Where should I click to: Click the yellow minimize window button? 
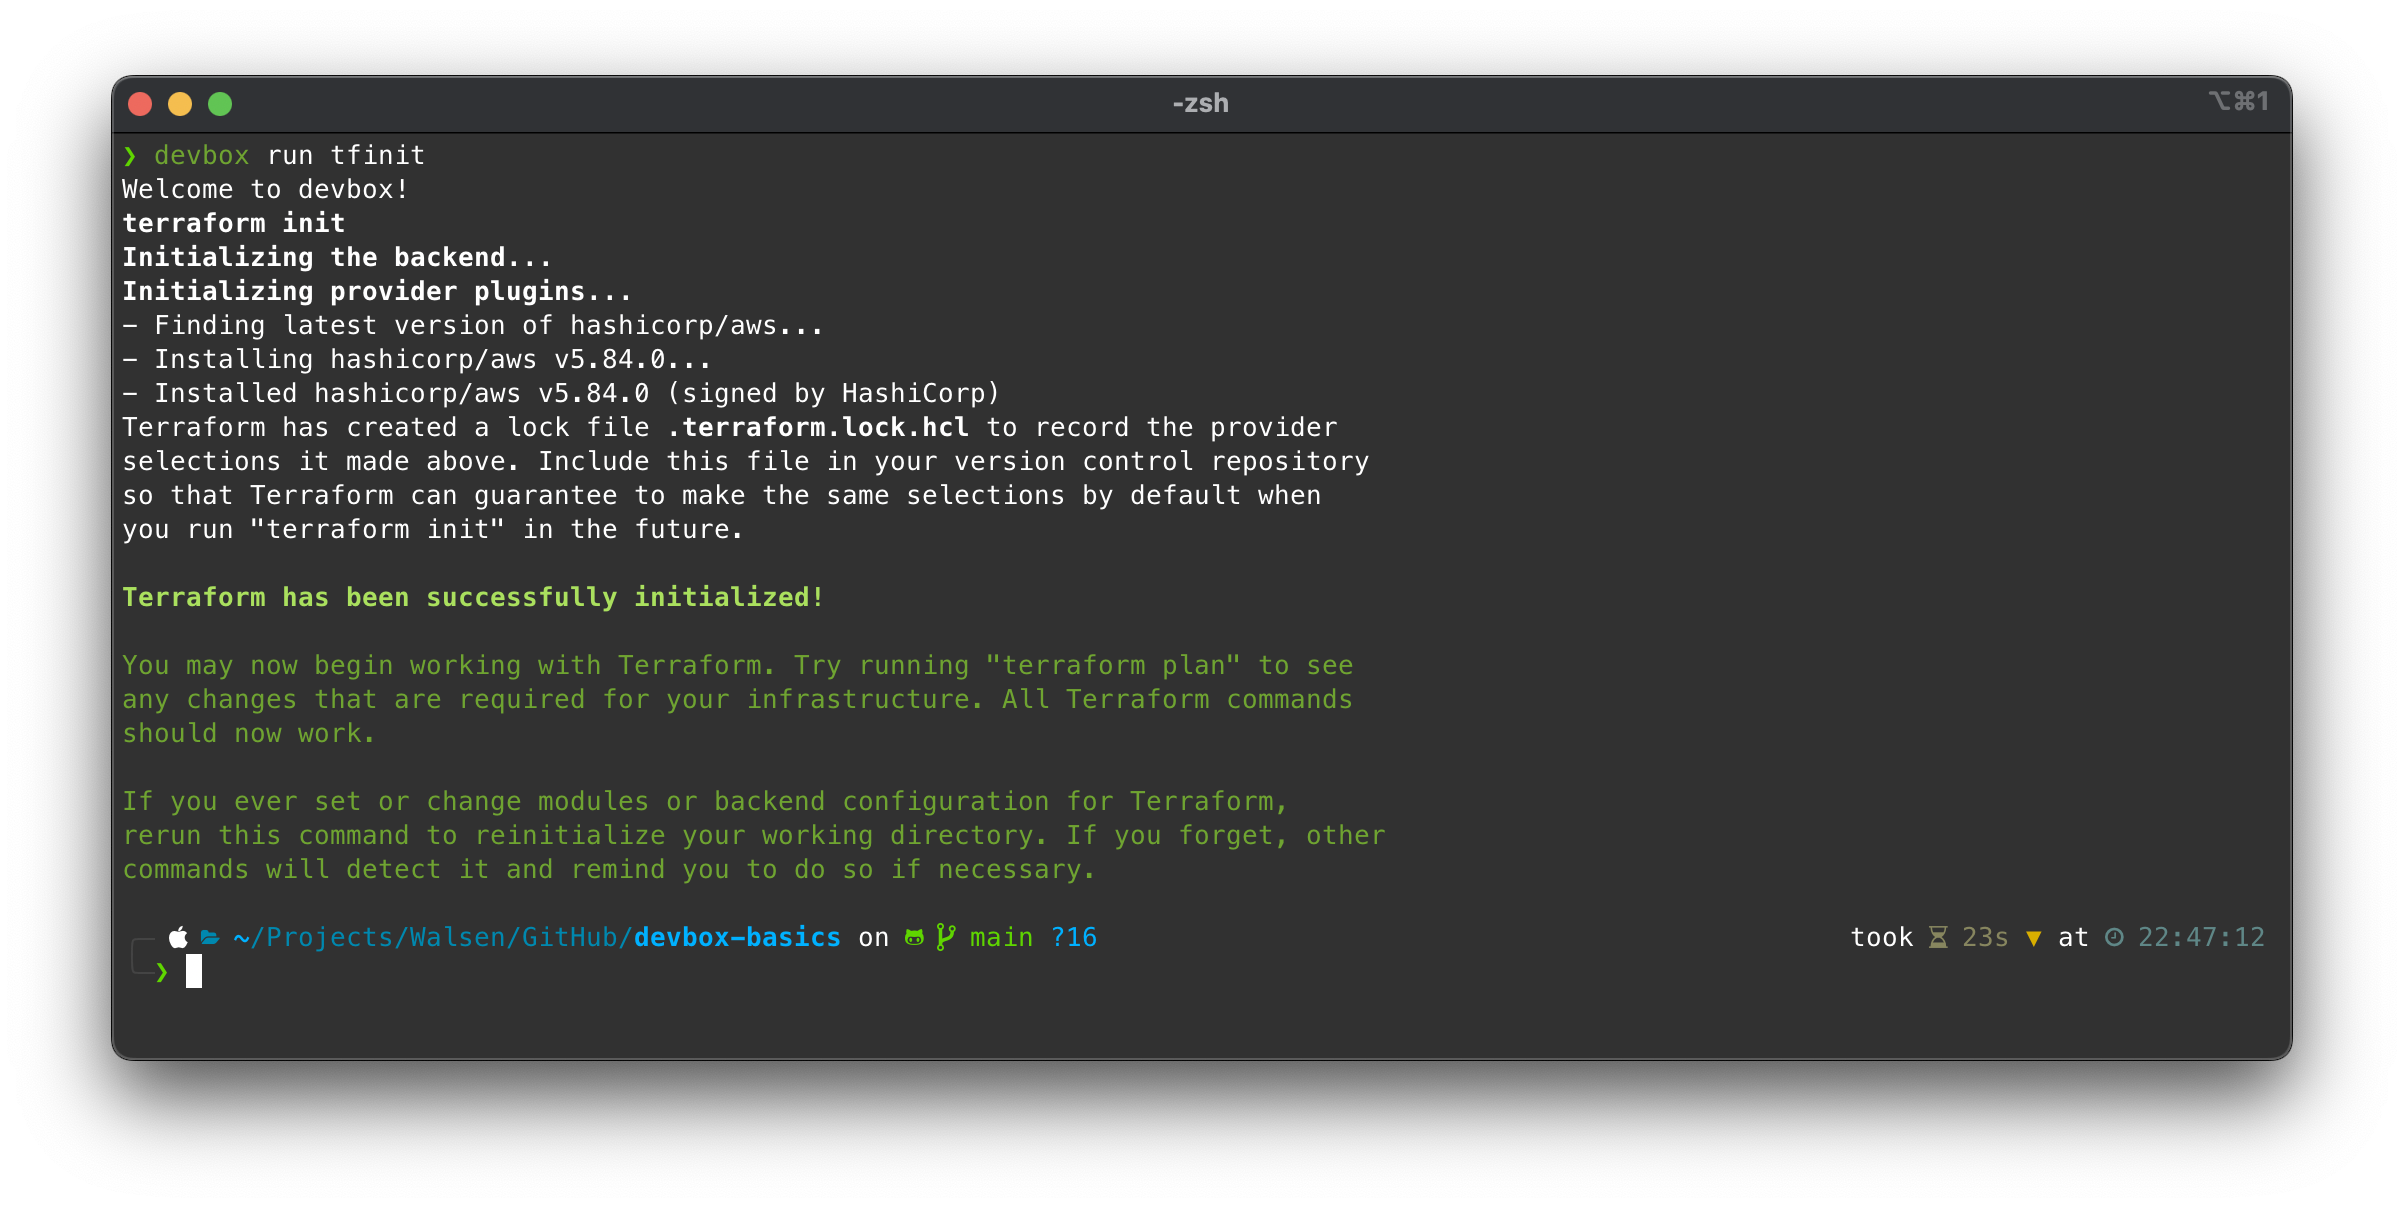pos(180,103)
